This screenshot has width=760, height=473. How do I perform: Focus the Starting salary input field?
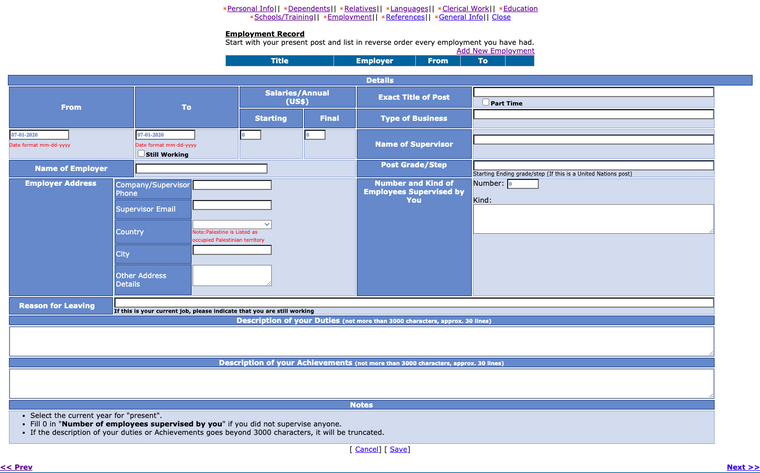pos(250,135)
